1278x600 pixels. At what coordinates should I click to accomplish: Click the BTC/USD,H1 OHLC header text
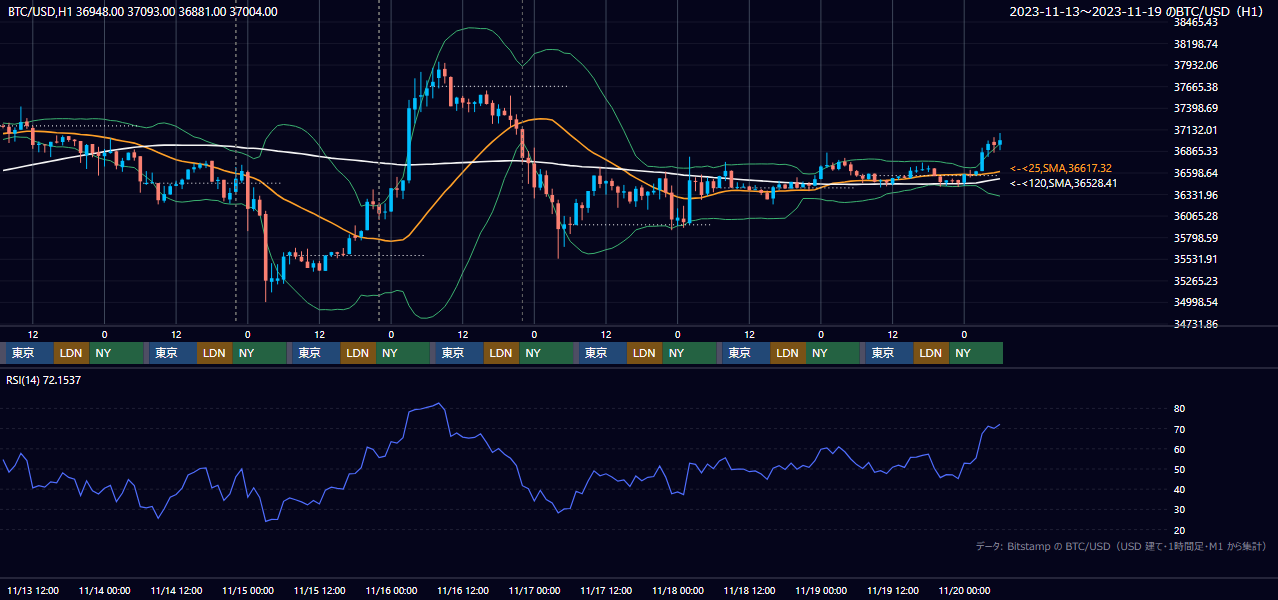(143, 11)
